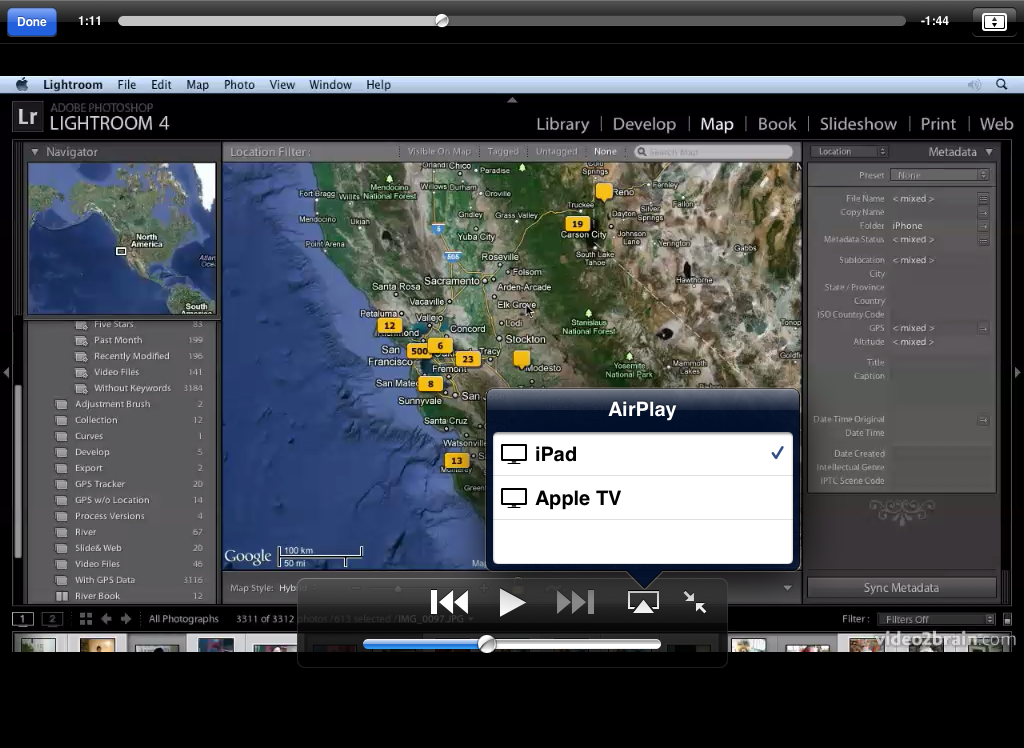1024x748 pixels.
Task: Click the photo pin near Modesto
Action: (521, 359)
